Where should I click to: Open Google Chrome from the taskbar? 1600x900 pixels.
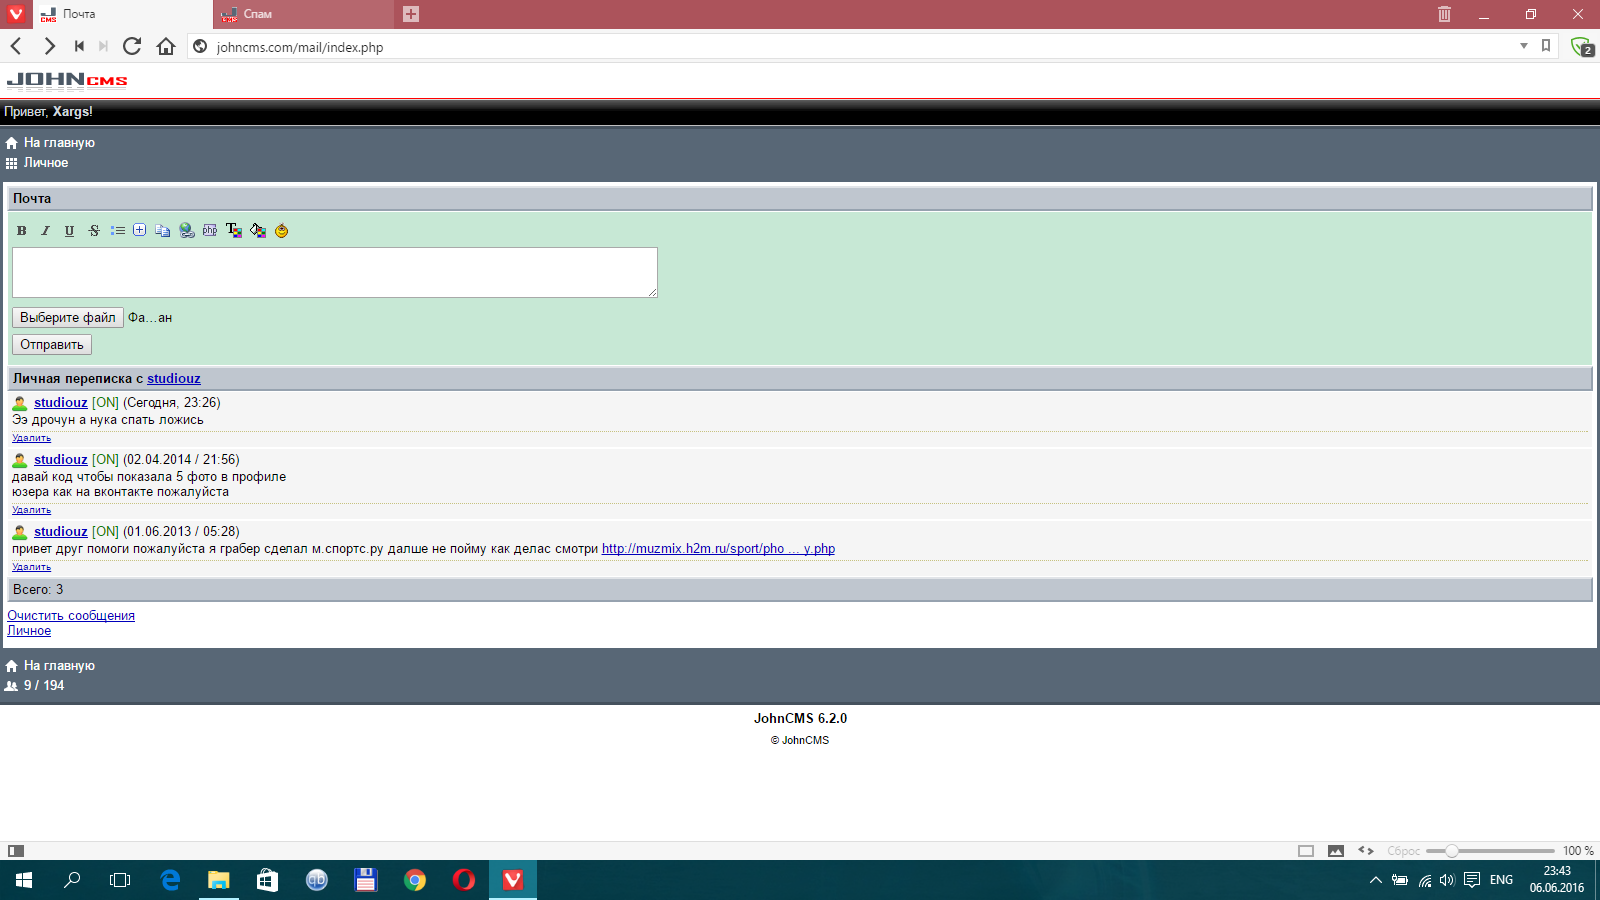(415, 880)
